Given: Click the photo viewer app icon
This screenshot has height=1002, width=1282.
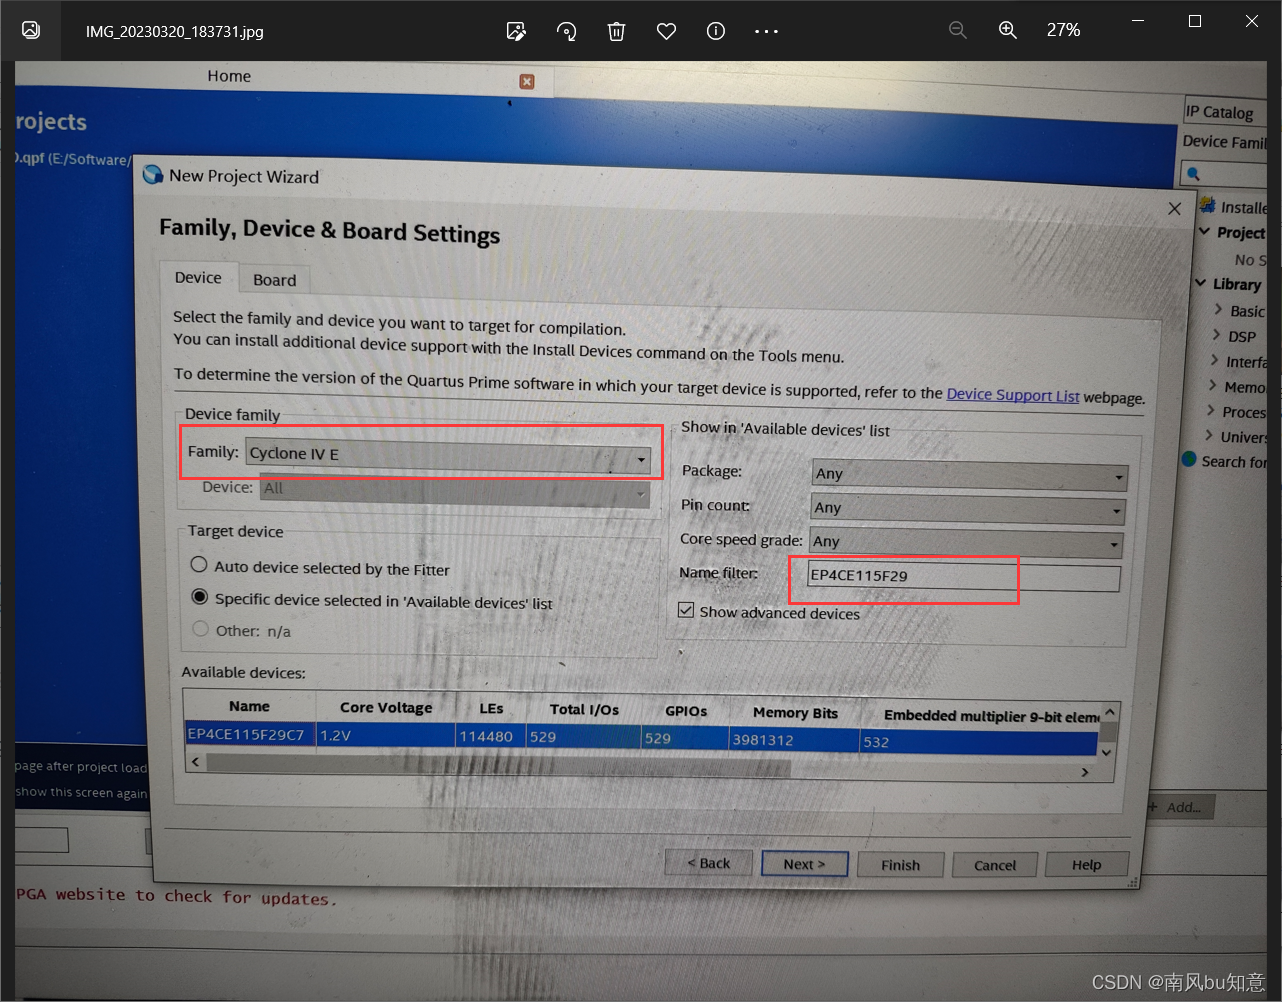Looking at the screenshot, I should (x=31, y=30).
